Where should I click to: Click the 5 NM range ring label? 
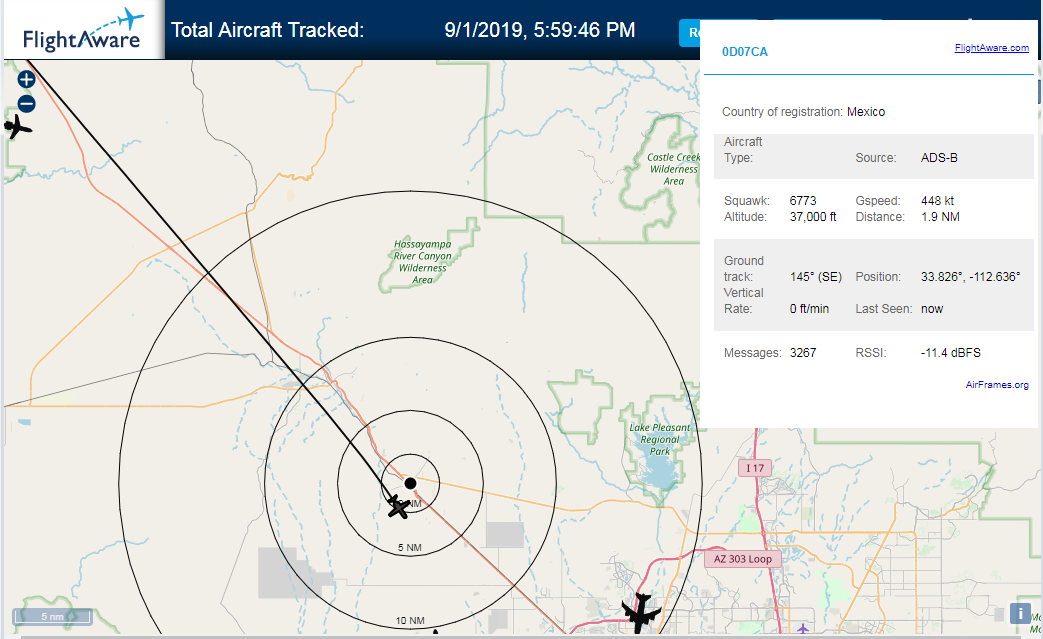click(410, 548)
